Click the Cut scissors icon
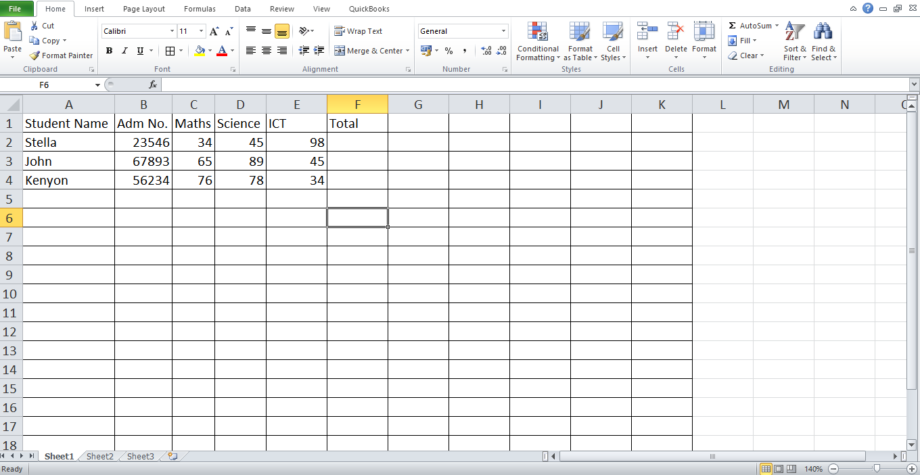The height and width of the screenshot is (475, 920). click(x=35, y=26)
